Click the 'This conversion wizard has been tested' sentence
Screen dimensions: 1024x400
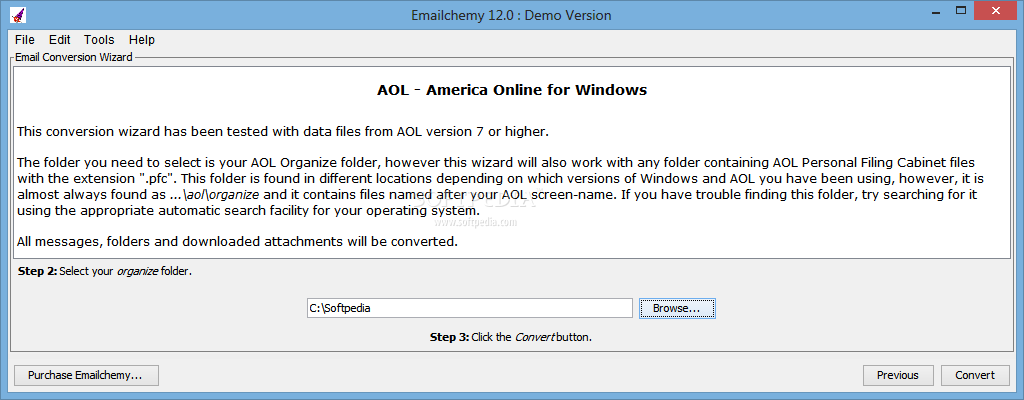(283, 131)
